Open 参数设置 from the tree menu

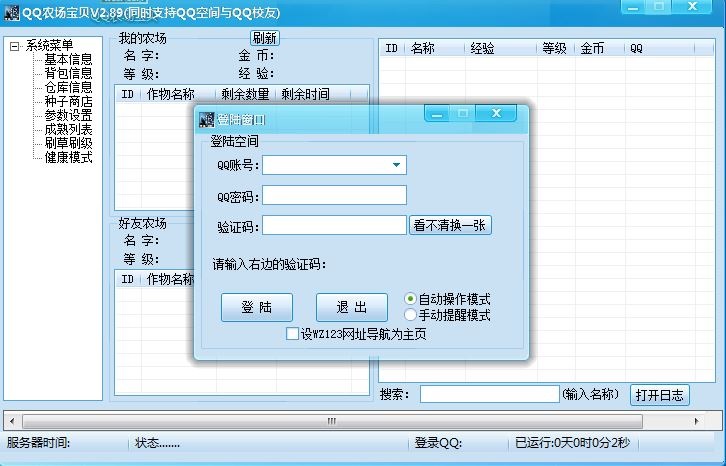click(68, 115)
